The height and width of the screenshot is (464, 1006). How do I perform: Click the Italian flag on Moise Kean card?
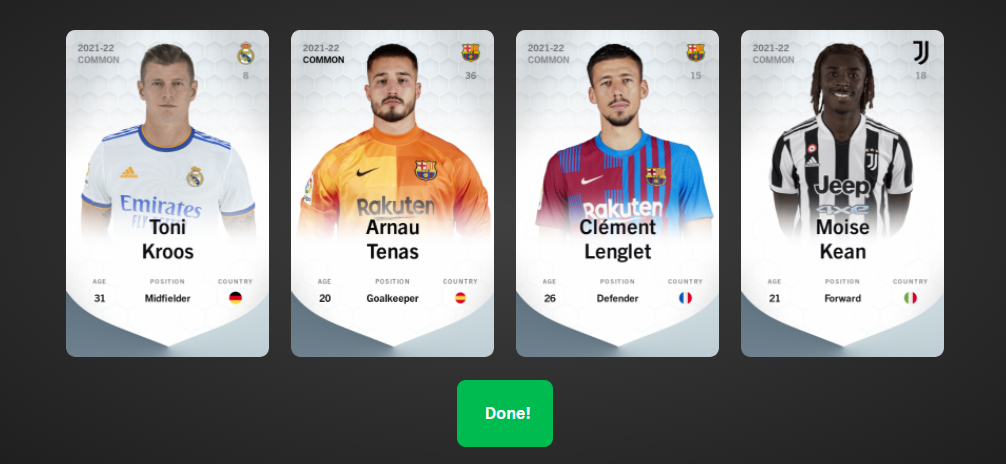click(x=910, y=298)
